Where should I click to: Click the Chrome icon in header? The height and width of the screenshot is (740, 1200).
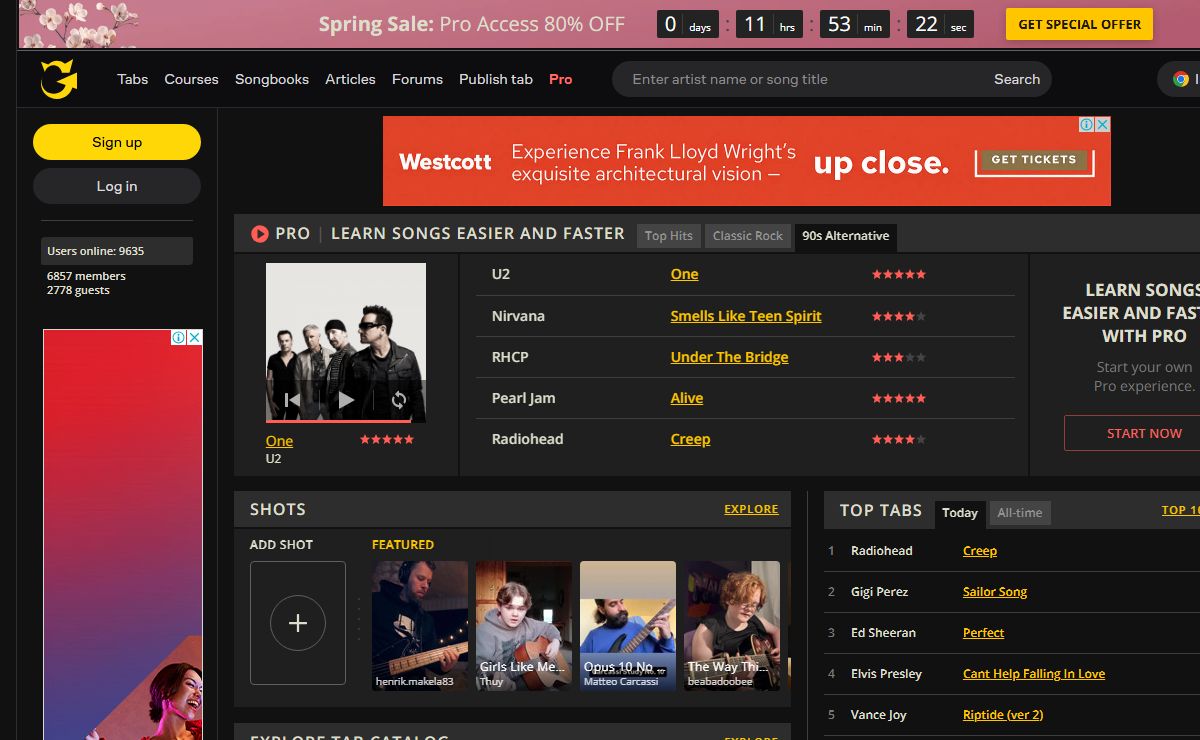pyautogui.click(x=1181, y=79)
